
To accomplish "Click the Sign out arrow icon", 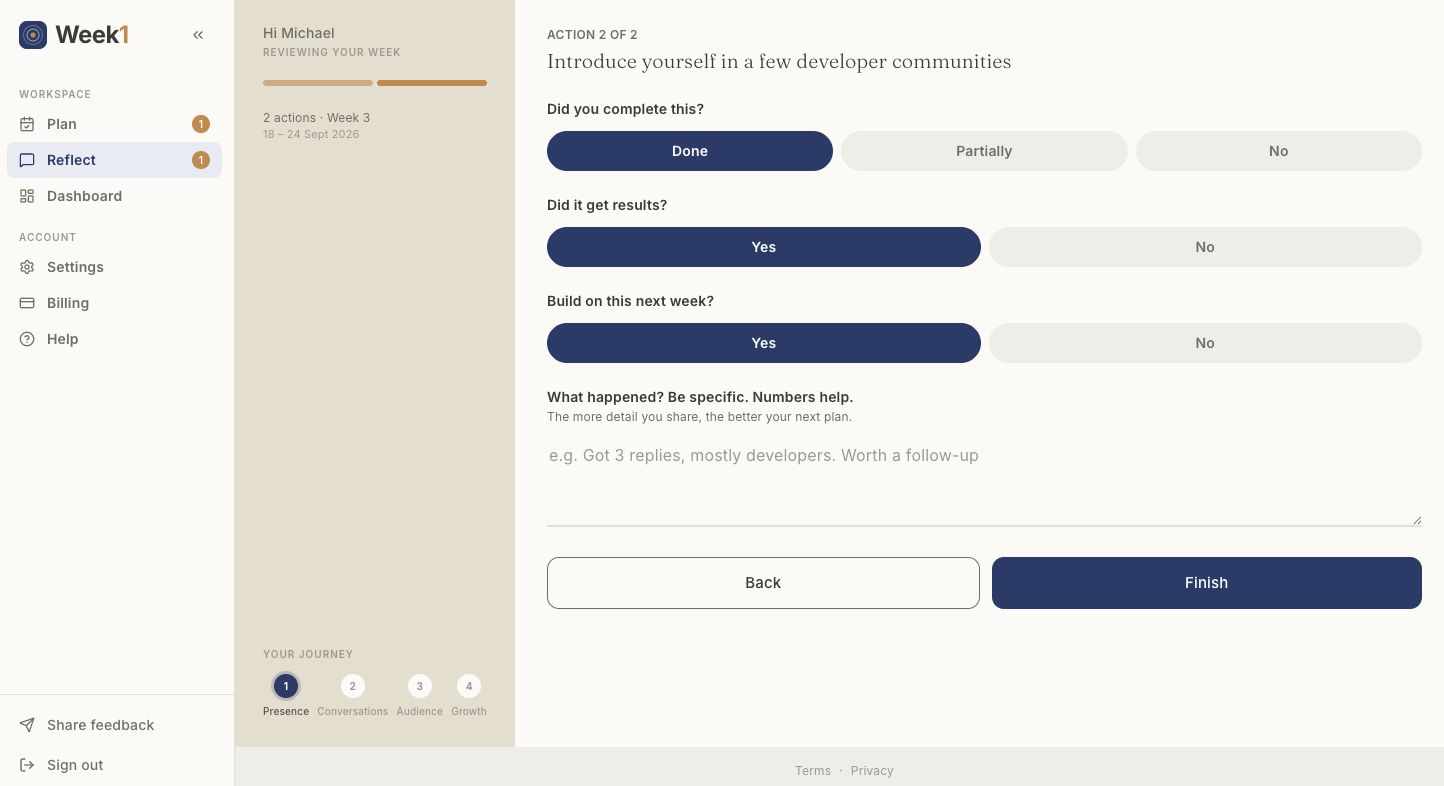I will (27, 765).
